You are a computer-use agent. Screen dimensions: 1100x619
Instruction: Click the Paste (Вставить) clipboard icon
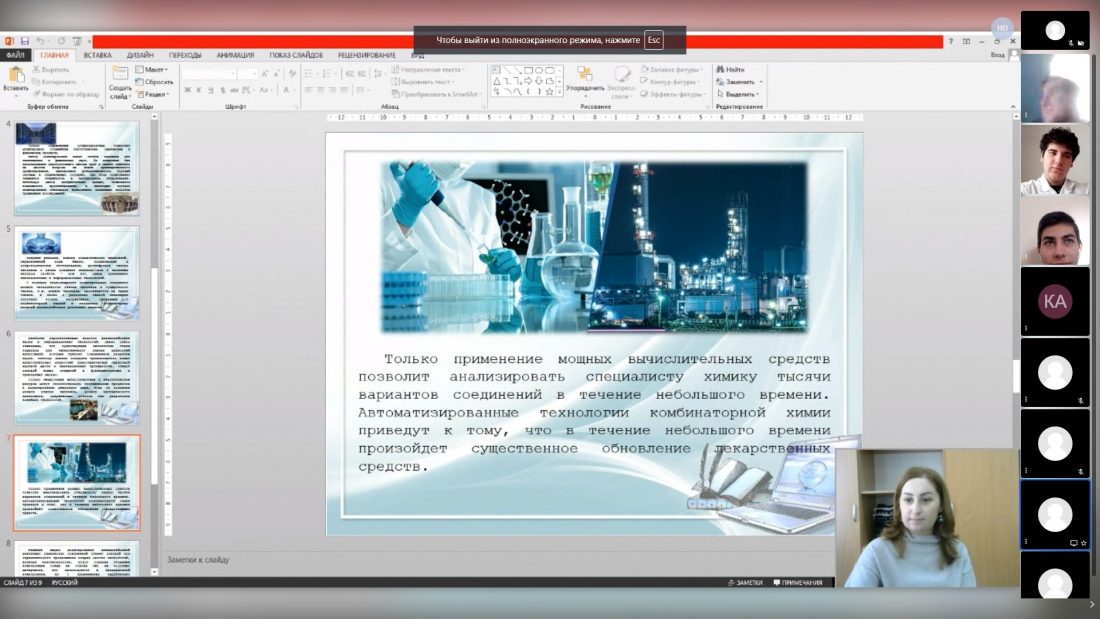[15, 76]
